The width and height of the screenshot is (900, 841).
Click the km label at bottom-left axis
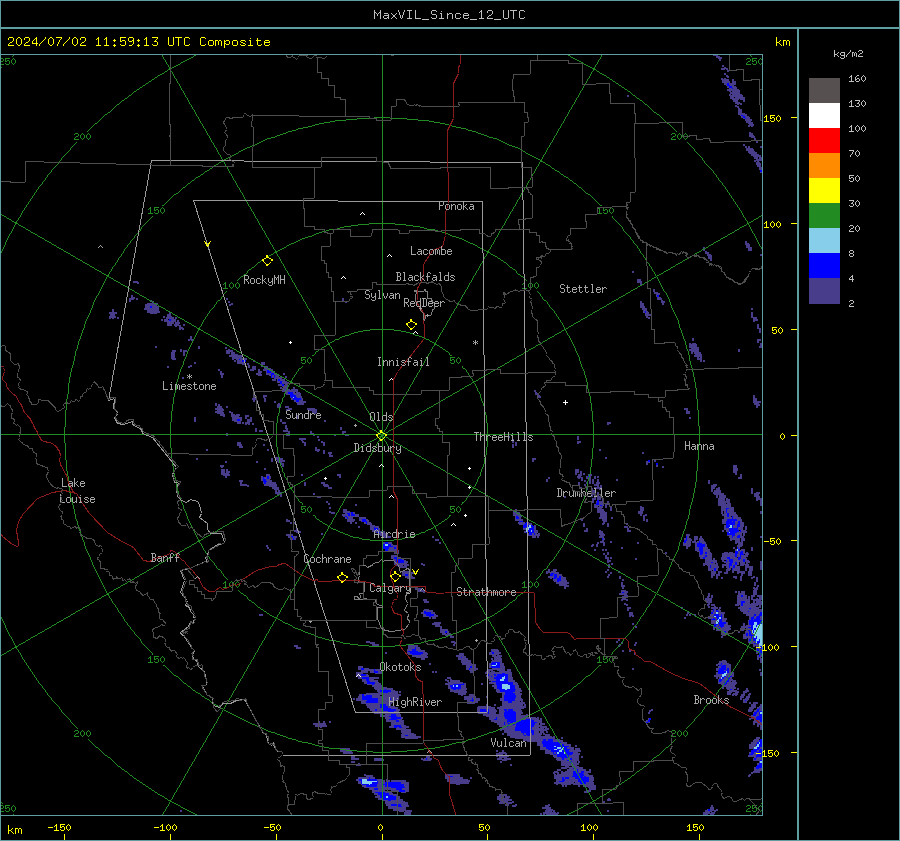14,830
